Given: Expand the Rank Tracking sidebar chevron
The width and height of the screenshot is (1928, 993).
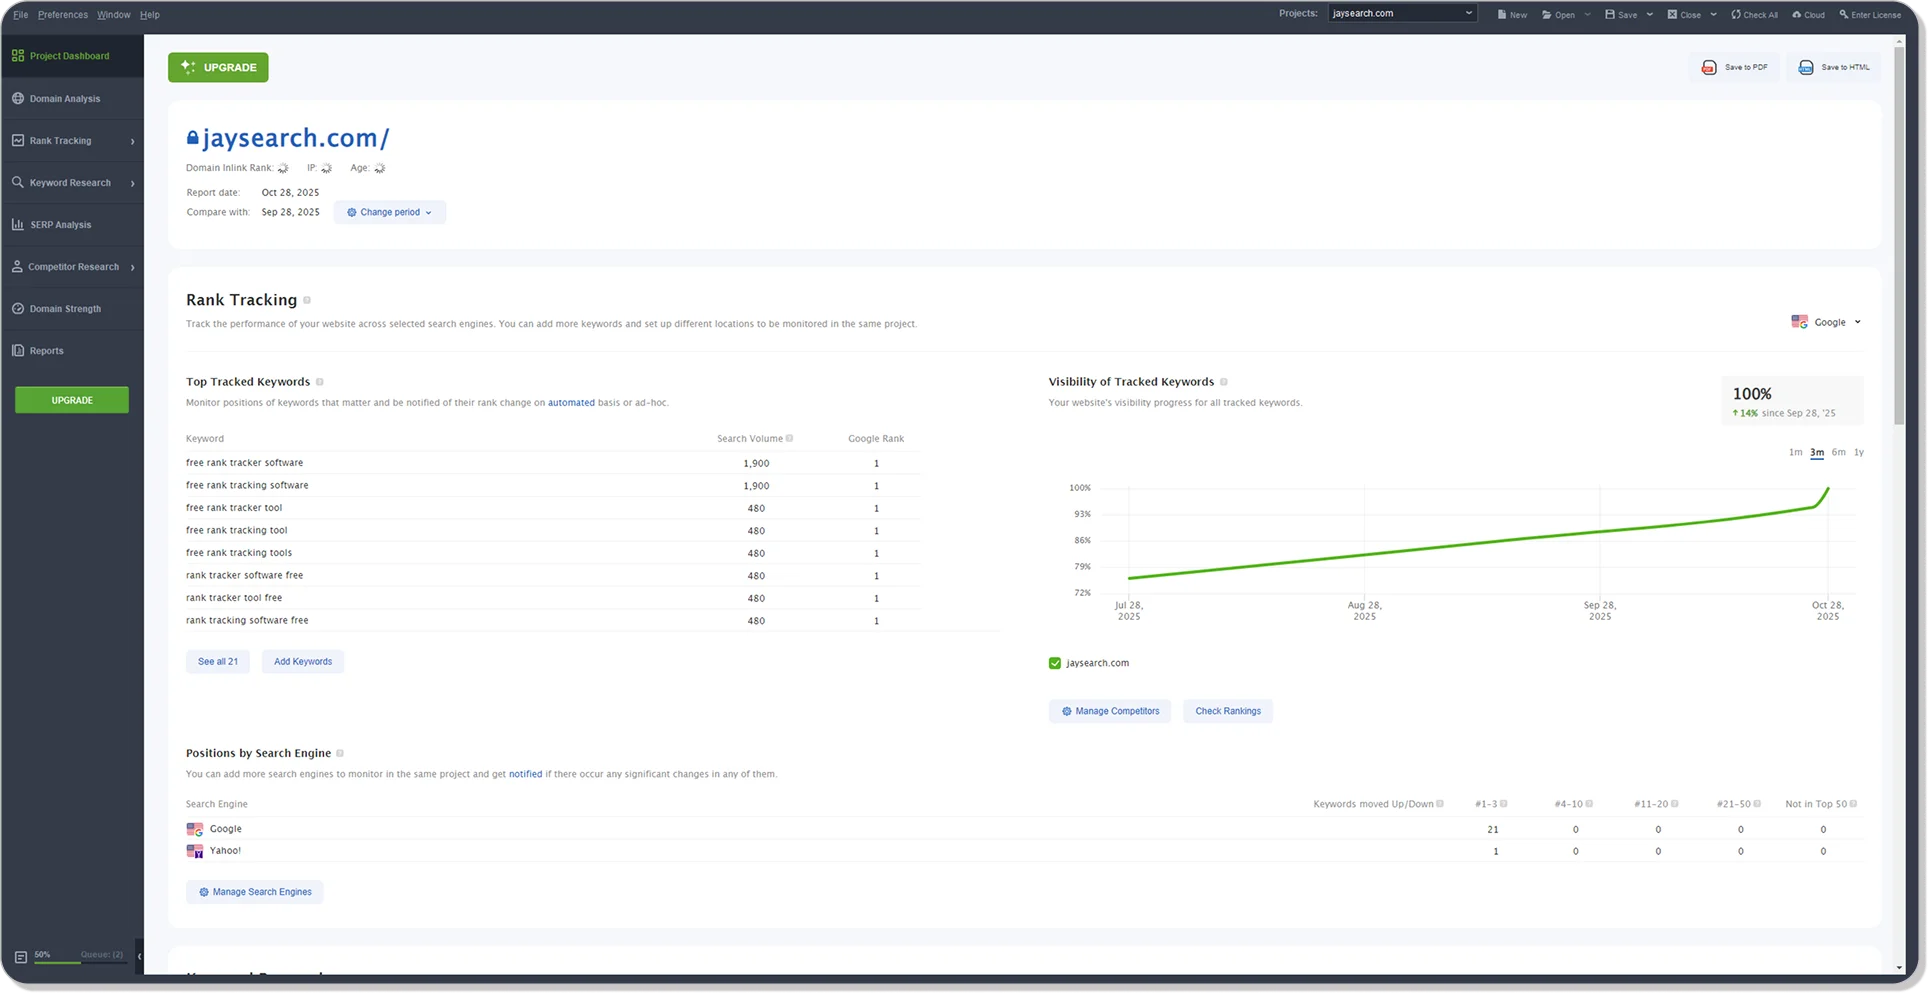Looking at the screenshot, I should (132, 141).
